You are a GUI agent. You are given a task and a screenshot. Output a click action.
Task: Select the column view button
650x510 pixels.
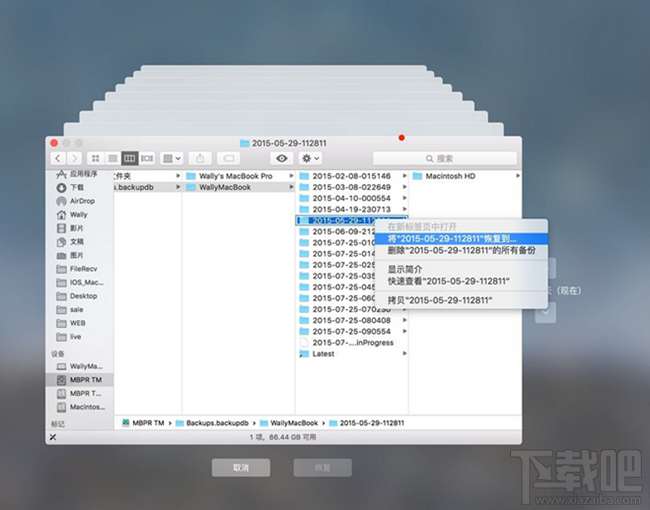click(129, 158)
